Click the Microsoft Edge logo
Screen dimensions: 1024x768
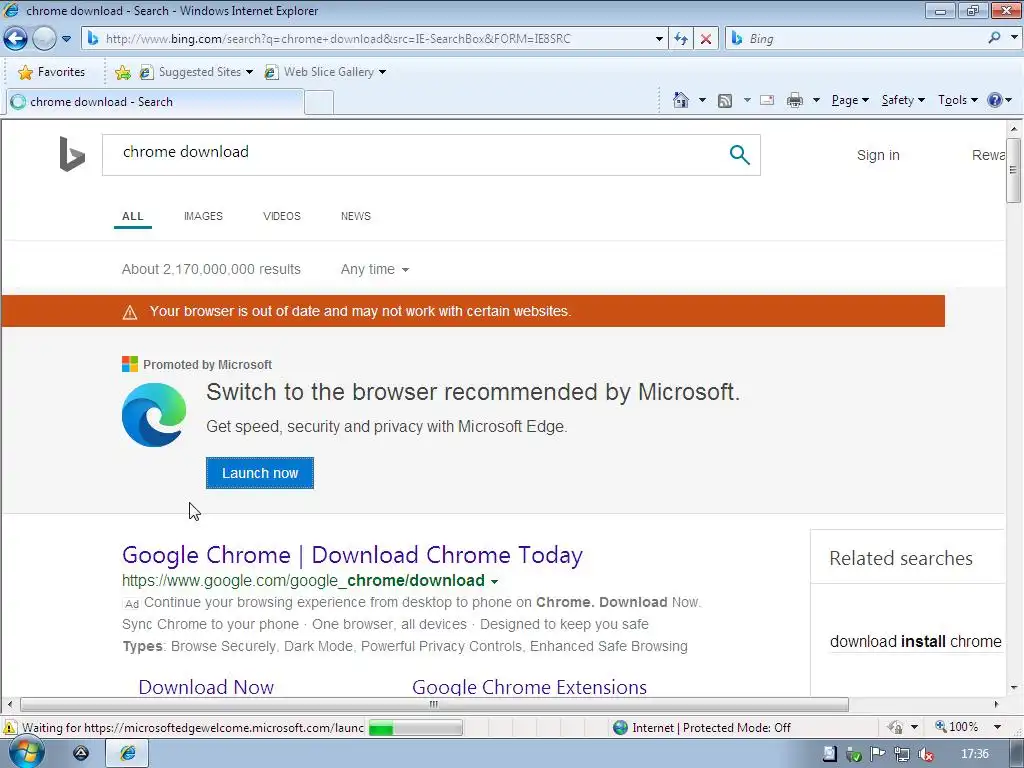(154, 415)
